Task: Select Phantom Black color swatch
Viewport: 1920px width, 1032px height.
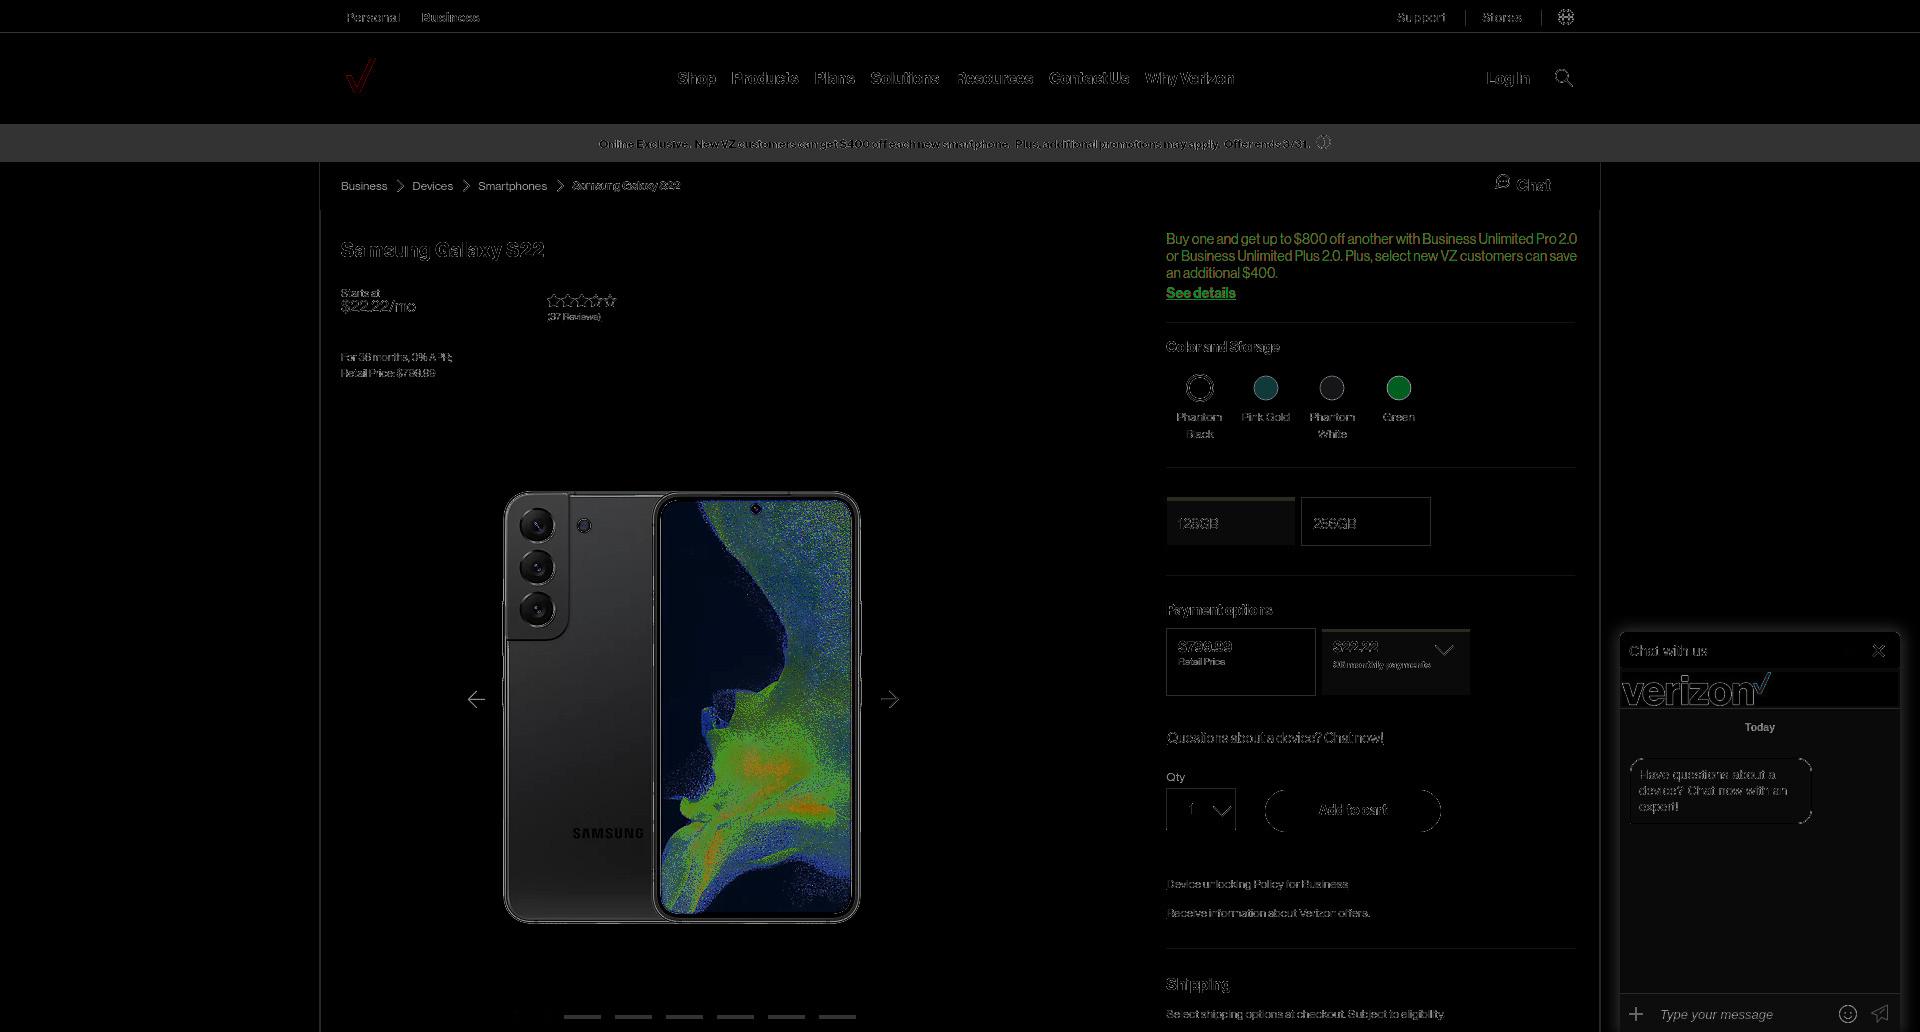Action: (1199, 388)
